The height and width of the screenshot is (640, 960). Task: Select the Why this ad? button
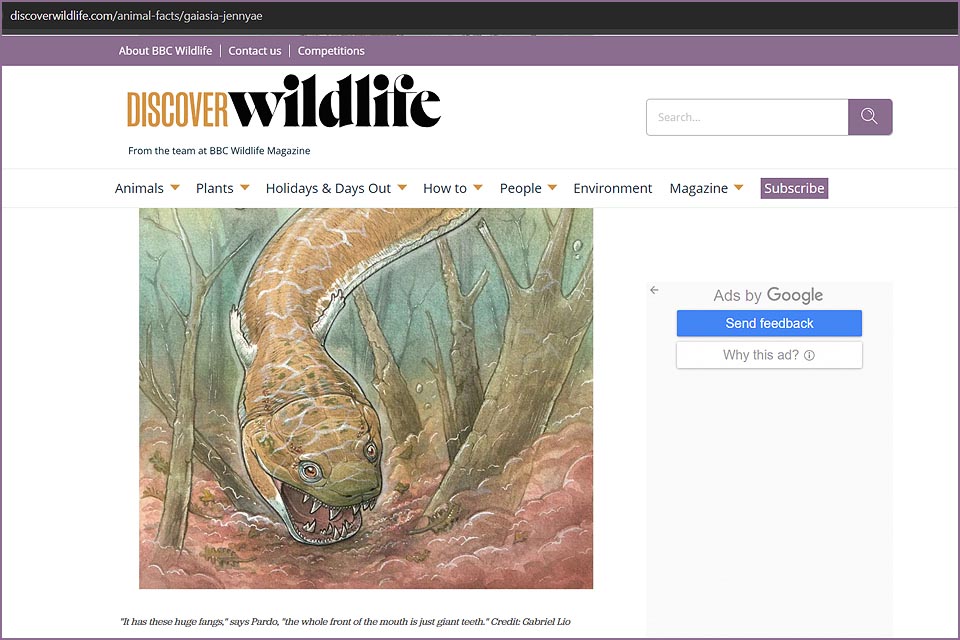pos(768,355)
